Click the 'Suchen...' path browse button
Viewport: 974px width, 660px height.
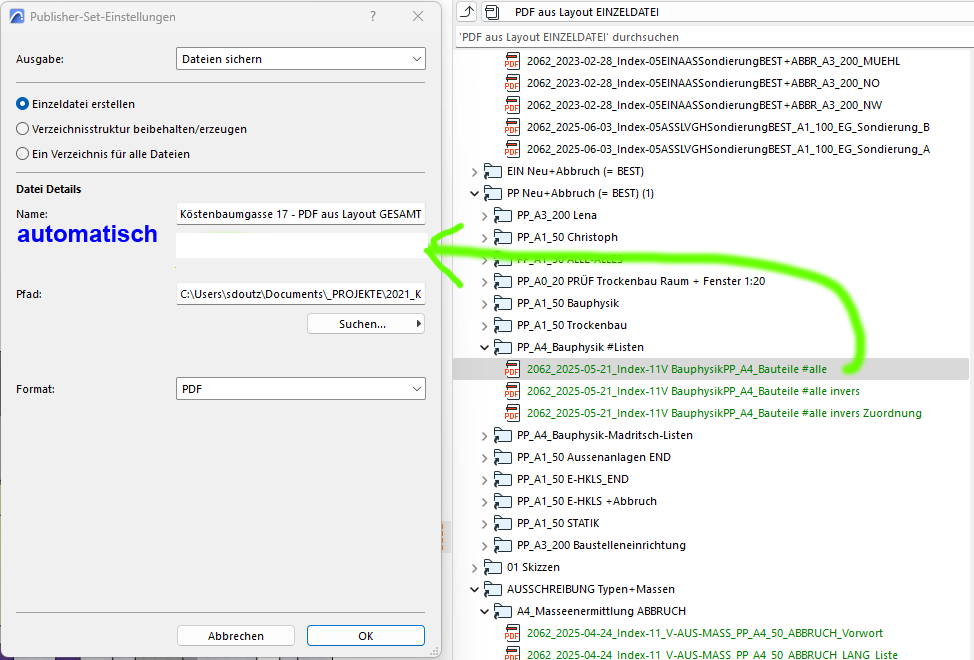click(x=366, y=323)
